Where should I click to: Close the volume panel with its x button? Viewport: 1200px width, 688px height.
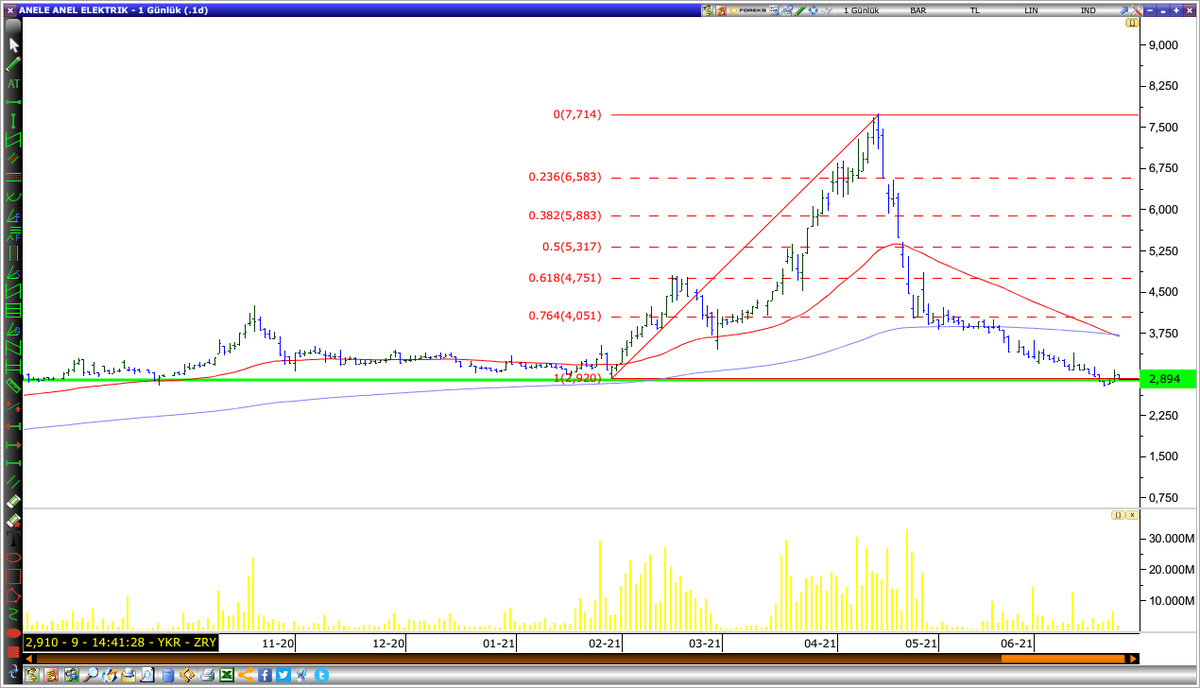tap(1132, 515)
